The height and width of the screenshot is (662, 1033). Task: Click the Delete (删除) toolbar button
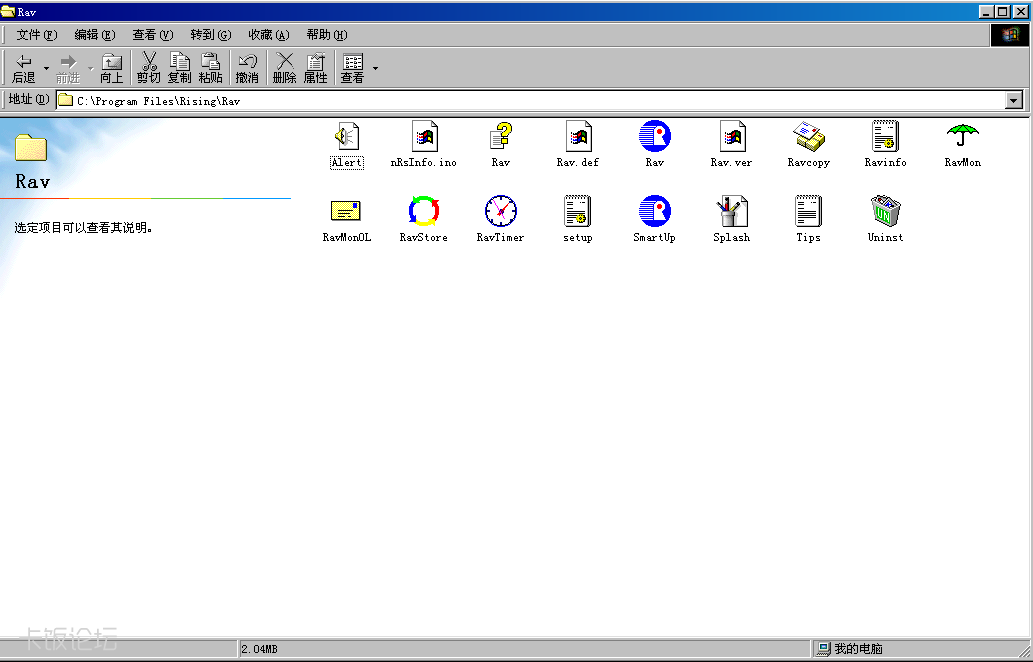[x=285, y=68]
